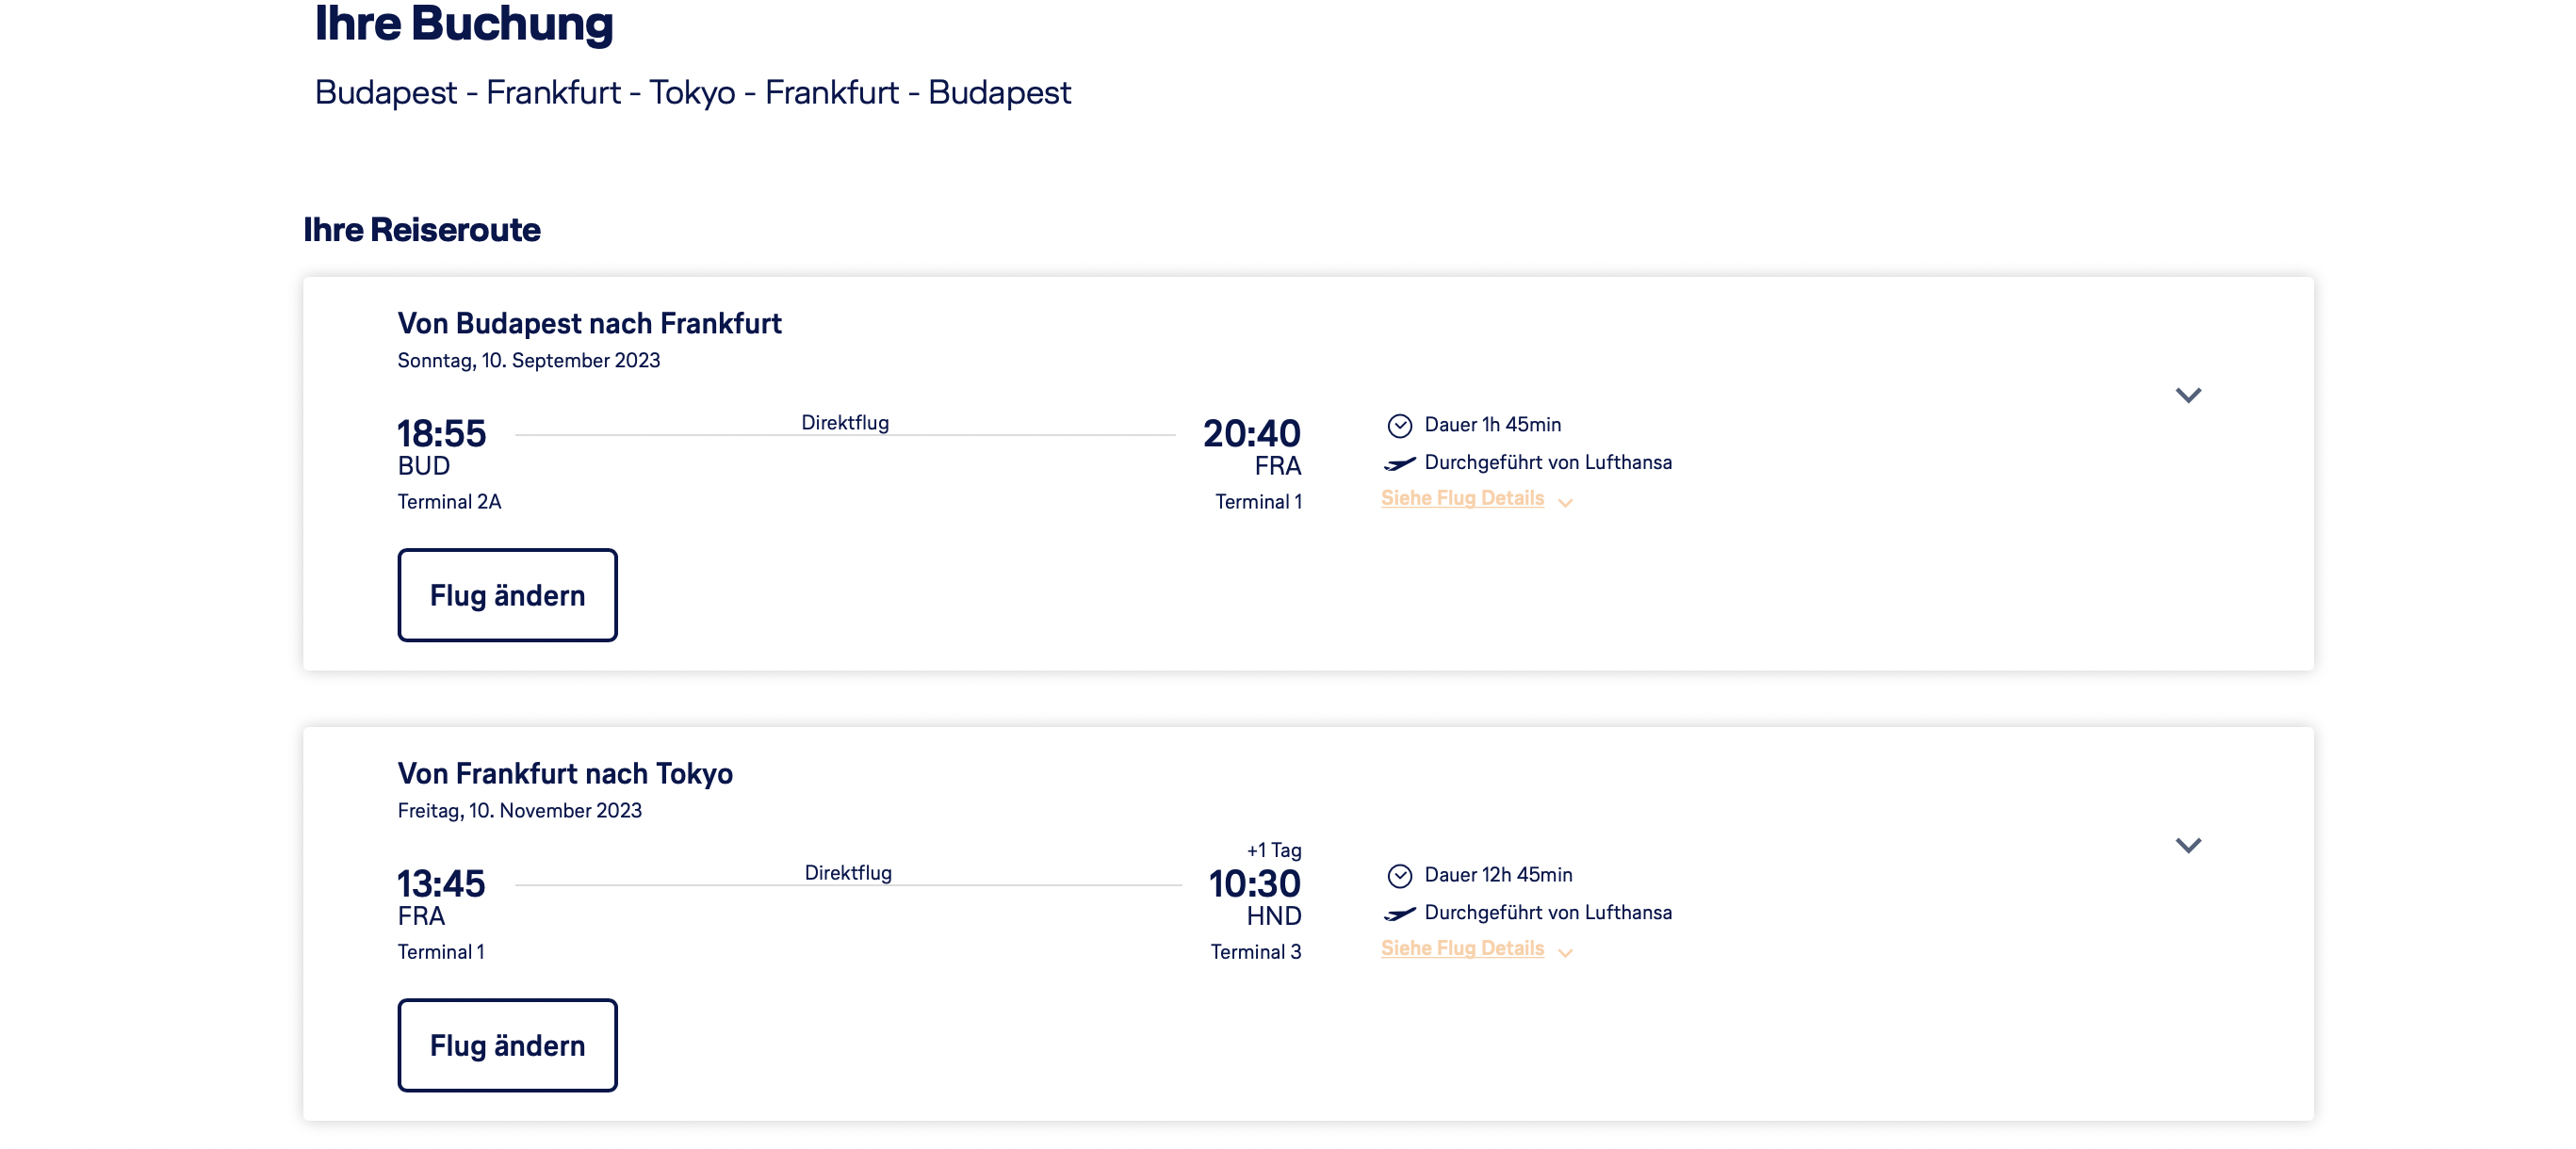The width and height of the screenshot is (2576, 1149).
Task: Open Siehe Flug Details for the Budapest flight
Action: point(1462,498)
